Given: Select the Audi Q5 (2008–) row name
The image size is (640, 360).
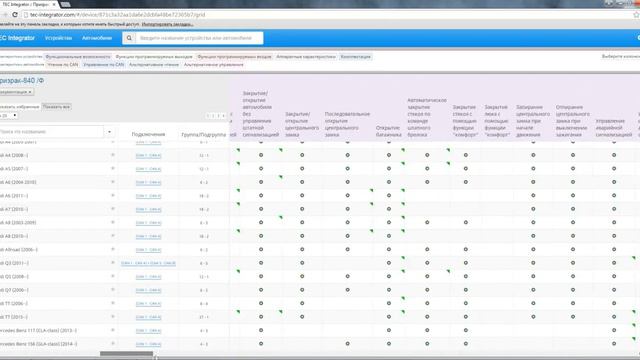Looking at the screenshot, I should (x=14, y=276).
